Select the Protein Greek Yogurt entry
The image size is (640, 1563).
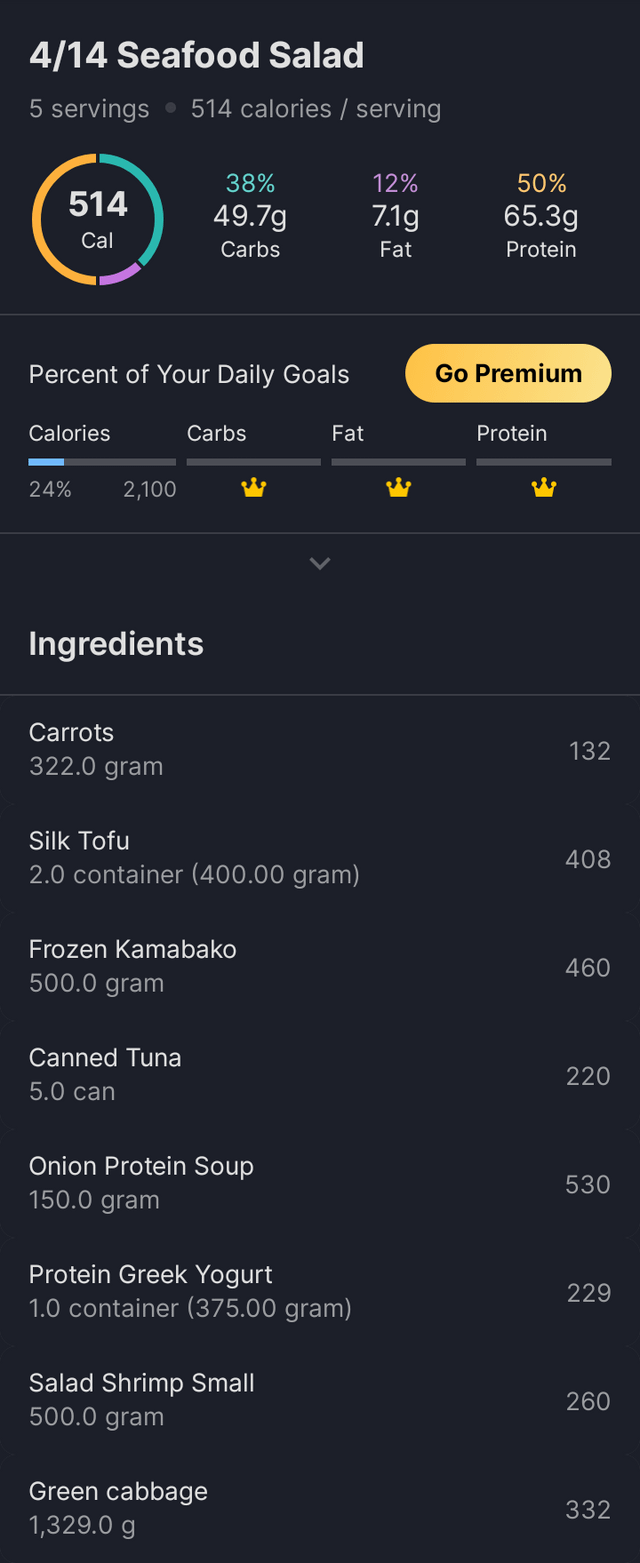320,1292
